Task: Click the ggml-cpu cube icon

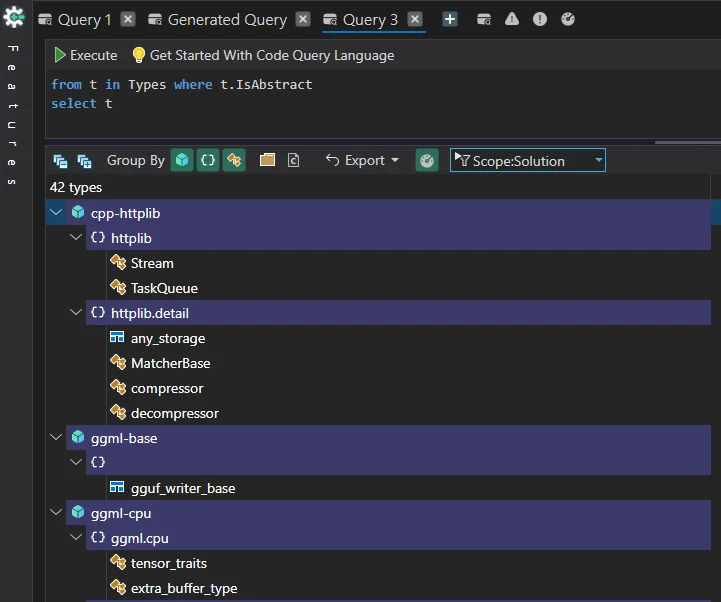Action: pyautogui.click(x=78, y=512)
